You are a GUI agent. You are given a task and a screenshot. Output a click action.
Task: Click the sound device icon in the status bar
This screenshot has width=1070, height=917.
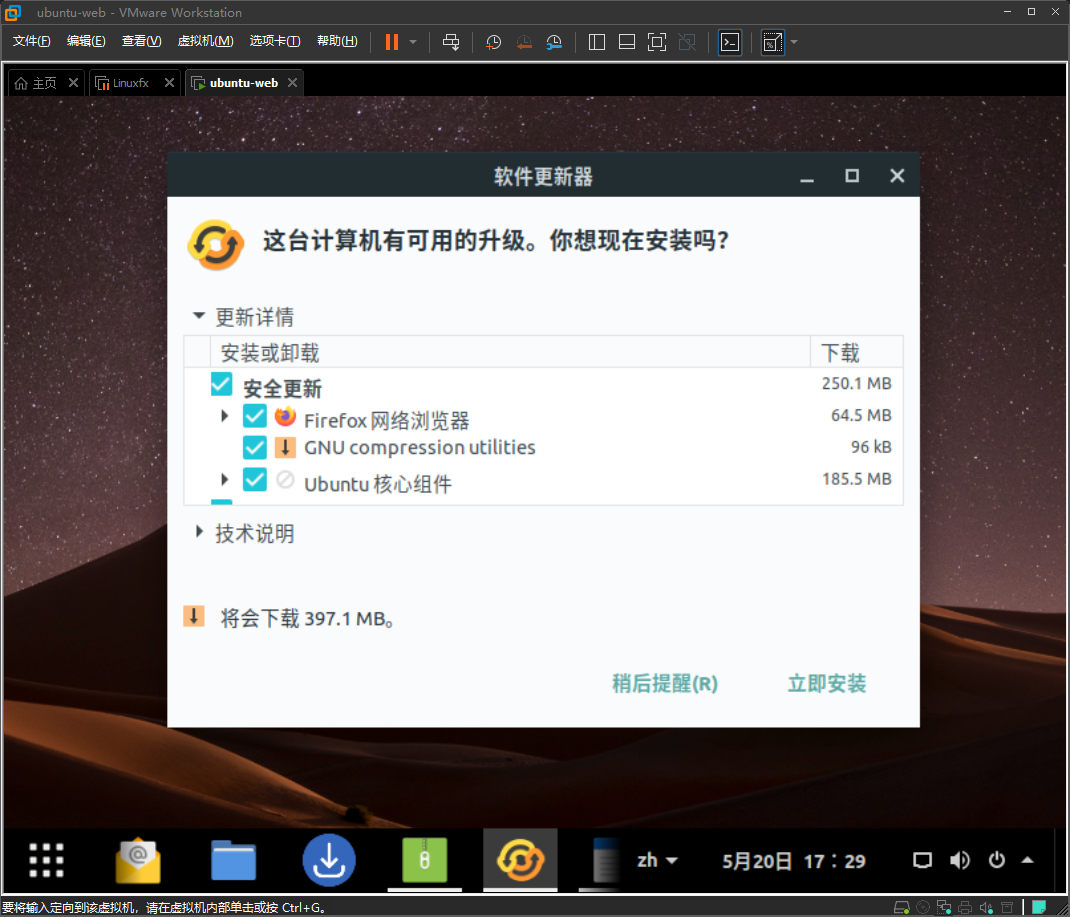click(x=986, y=906)
